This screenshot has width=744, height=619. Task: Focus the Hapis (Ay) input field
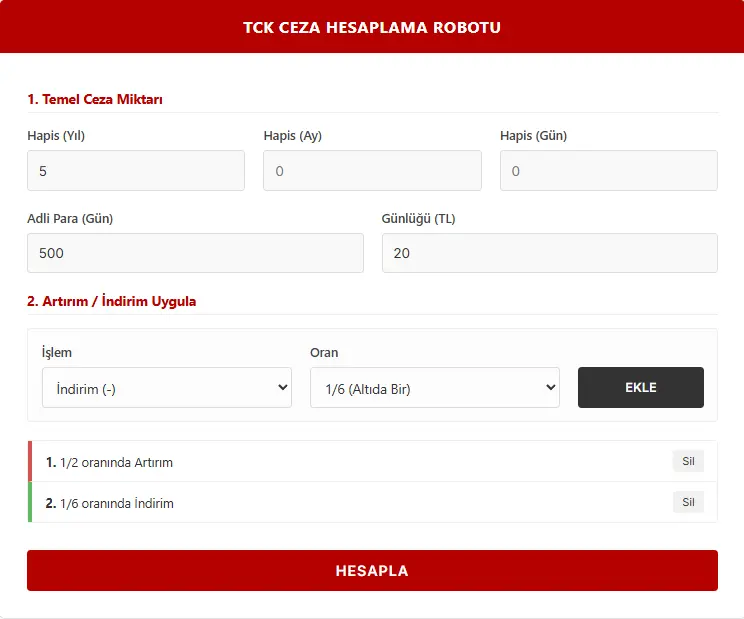click(x=372, y=171)
